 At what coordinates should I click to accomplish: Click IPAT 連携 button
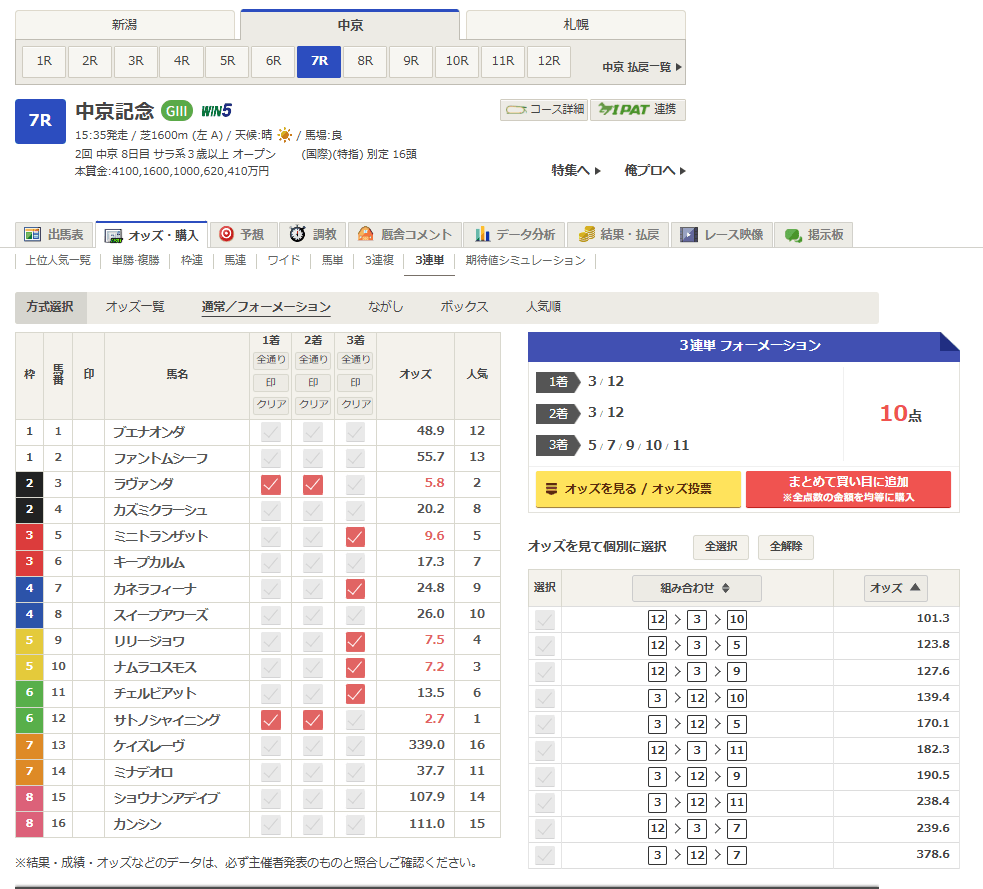[x=638, y=110]
